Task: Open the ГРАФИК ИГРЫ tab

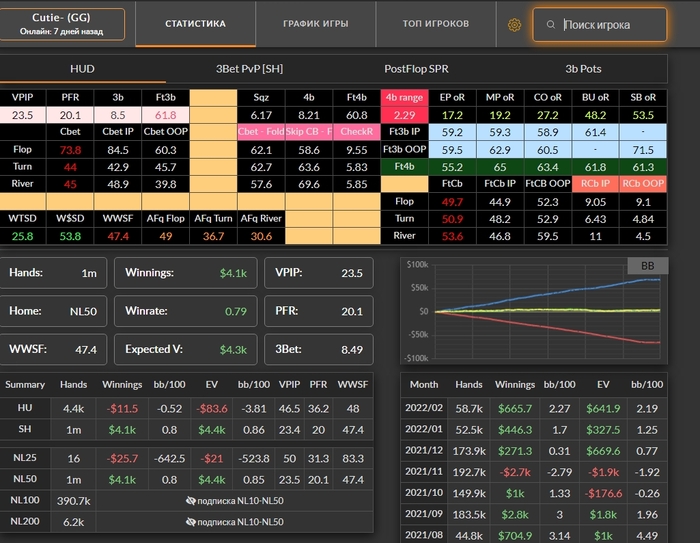Action: (x=315, y=23)
